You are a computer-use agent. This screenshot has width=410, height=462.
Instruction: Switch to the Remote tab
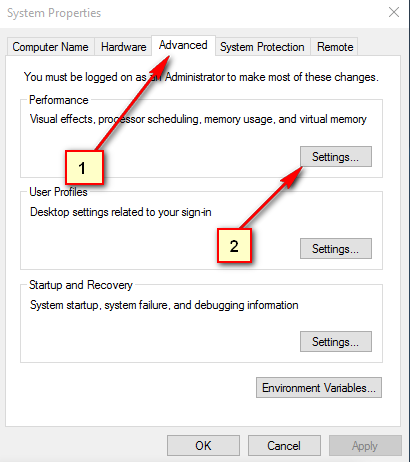click(x=335, y=47)
